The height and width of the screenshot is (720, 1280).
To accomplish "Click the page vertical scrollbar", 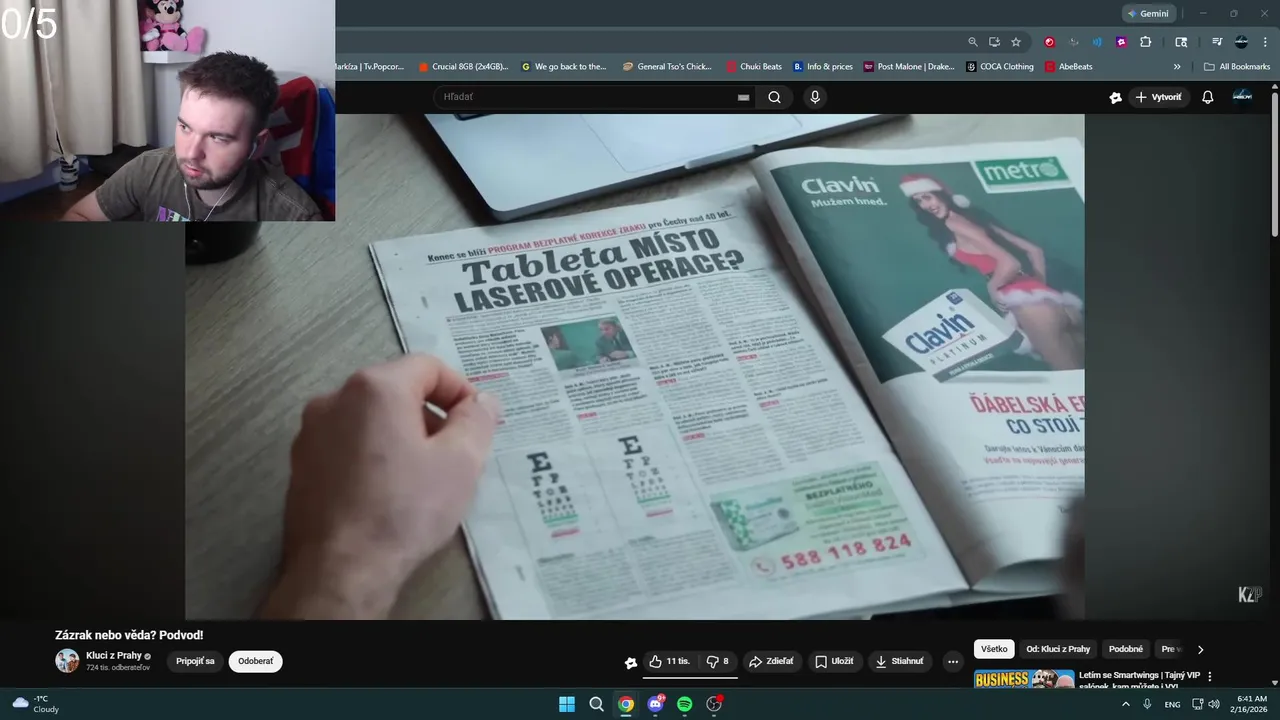I will pos(1275,165).
